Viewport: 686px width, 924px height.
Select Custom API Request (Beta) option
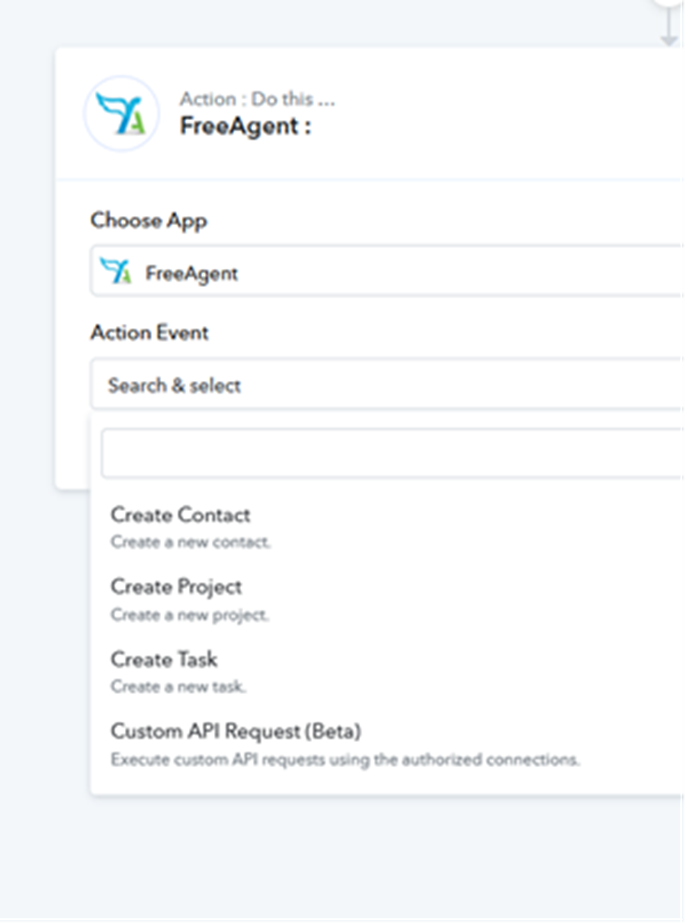(235, 731)
